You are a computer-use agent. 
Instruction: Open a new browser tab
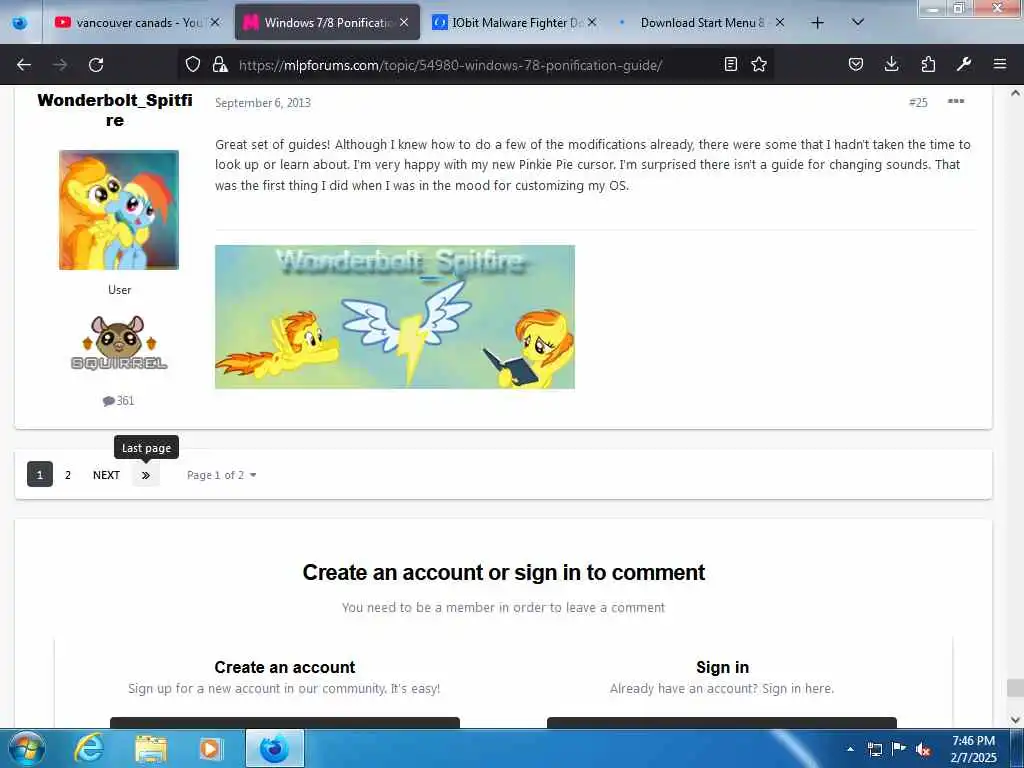tap(817, 23)
